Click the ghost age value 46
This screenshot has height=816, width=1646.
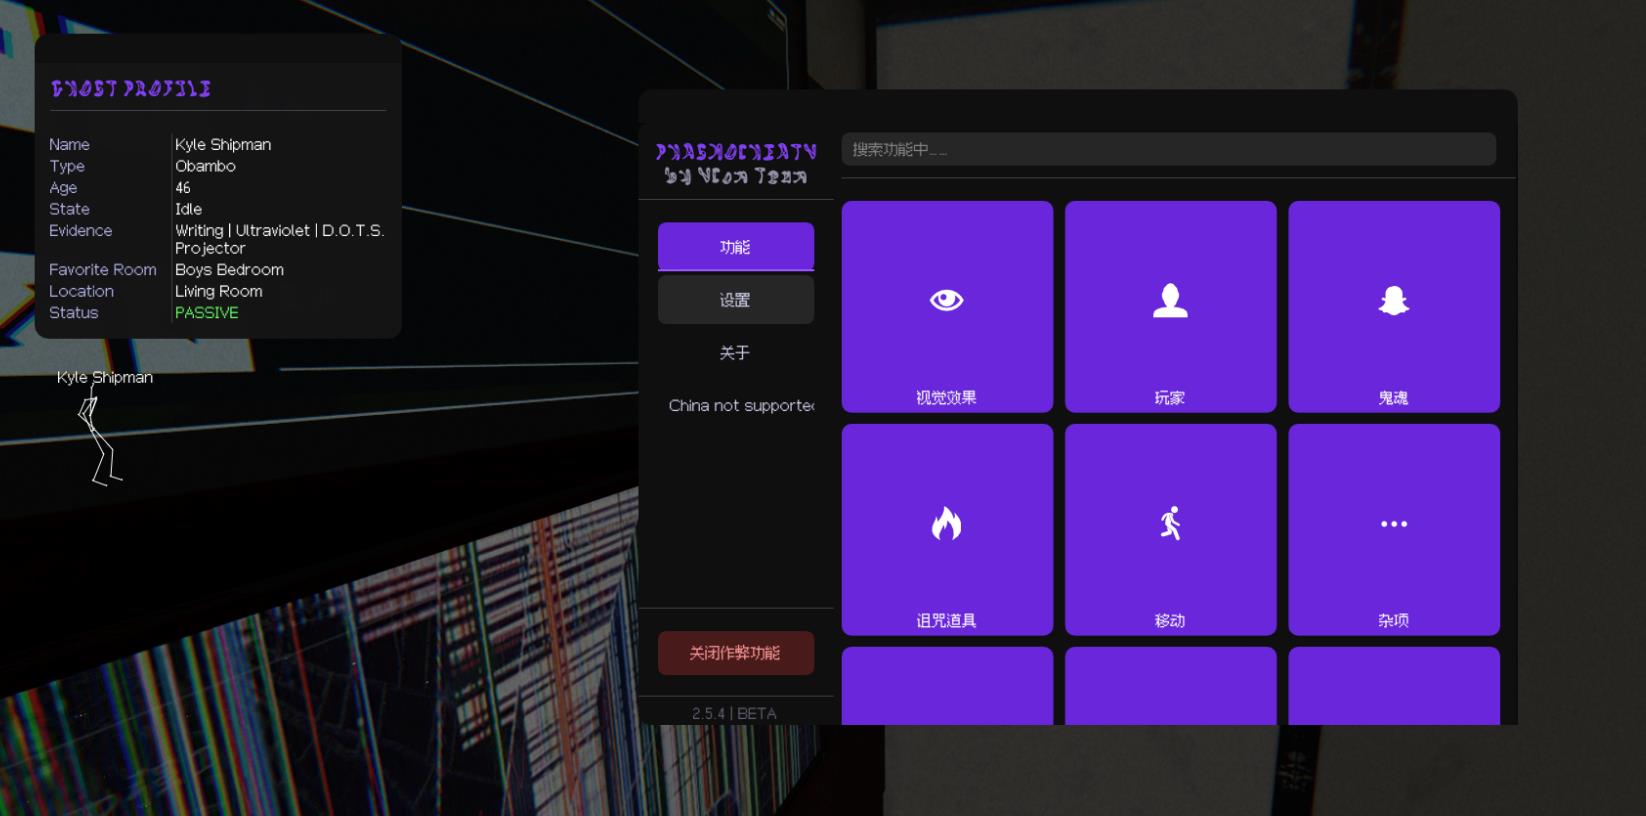point(183,188)
